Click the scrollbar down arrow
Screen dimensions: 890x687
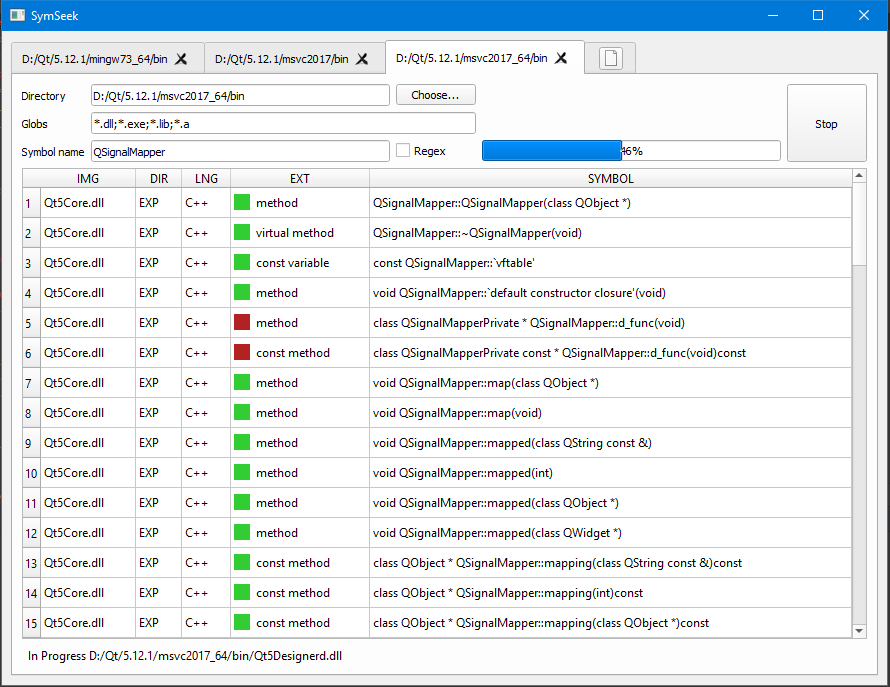[x=859, y=631]
